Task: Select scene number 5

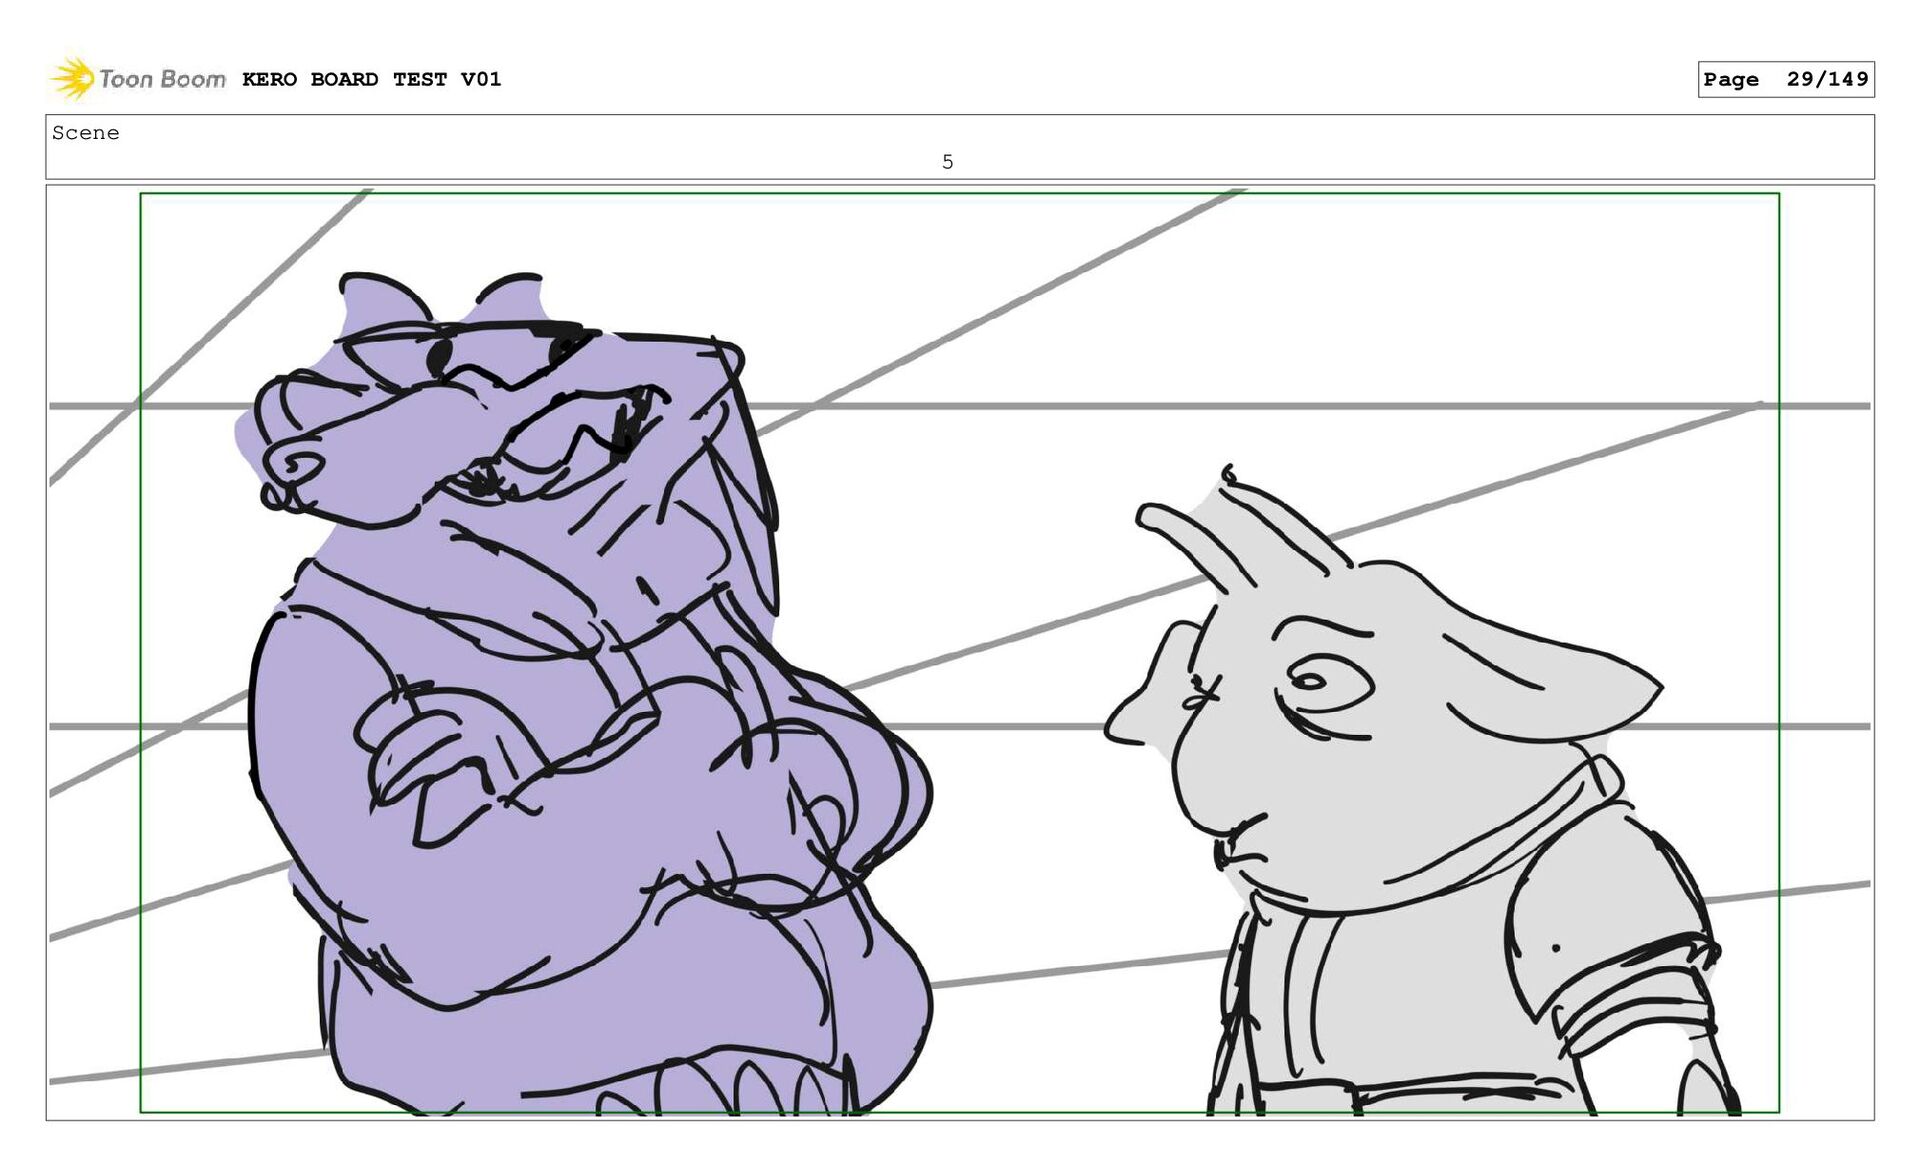Action: click(947, 162)
